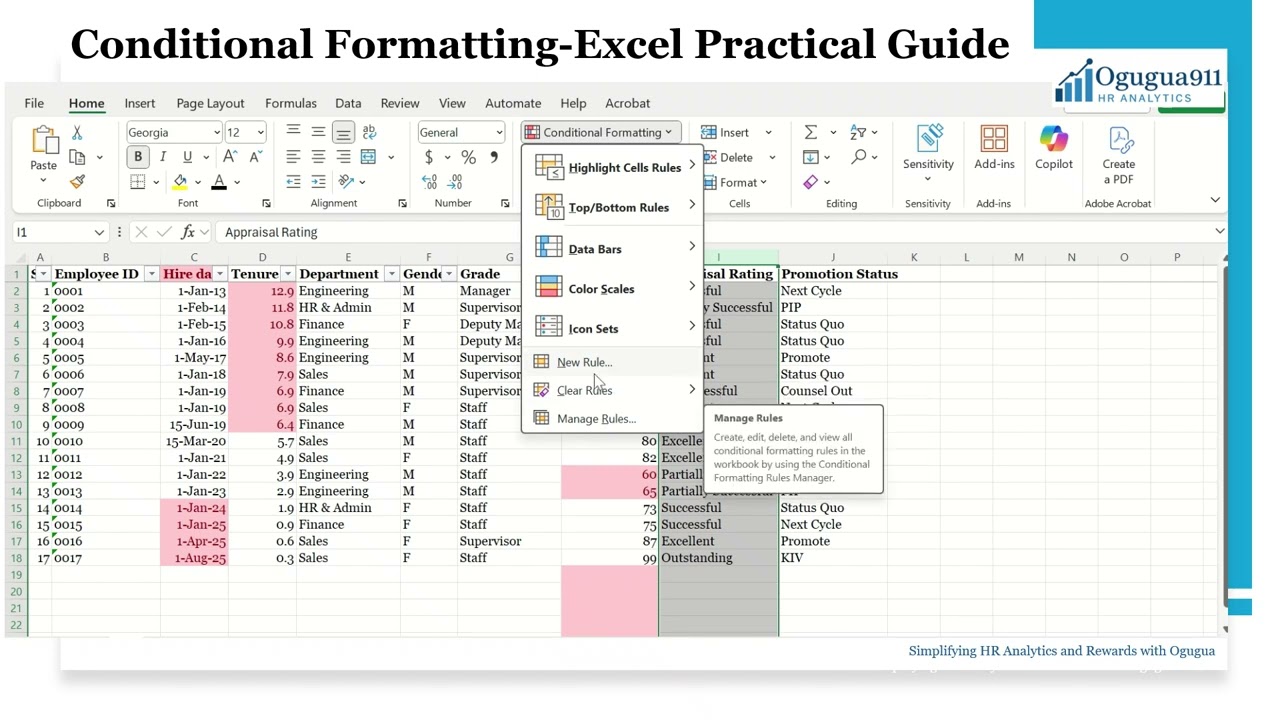Image resolution: width=1280 pixels, height=720 pixels.
Task: Apply Accounting dollar format
Action: [429, 157]
